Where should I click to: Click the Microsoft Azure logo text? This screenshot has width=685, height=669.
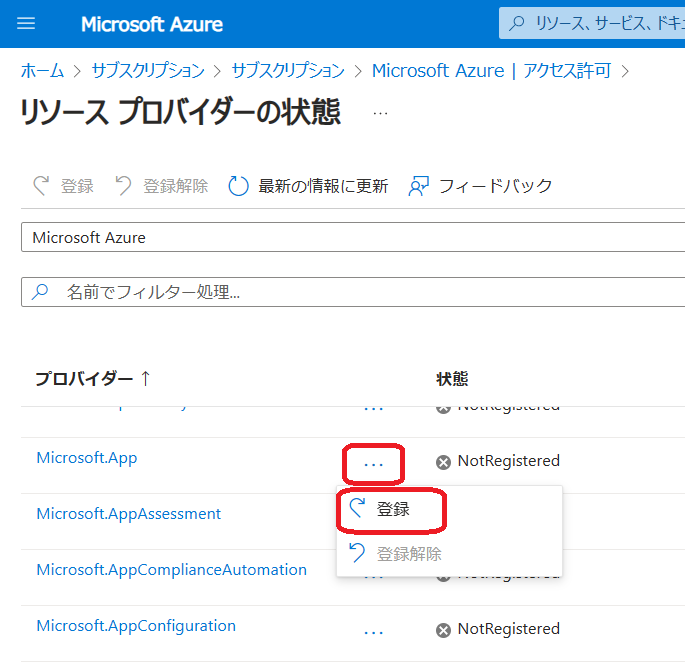point(152,24)
